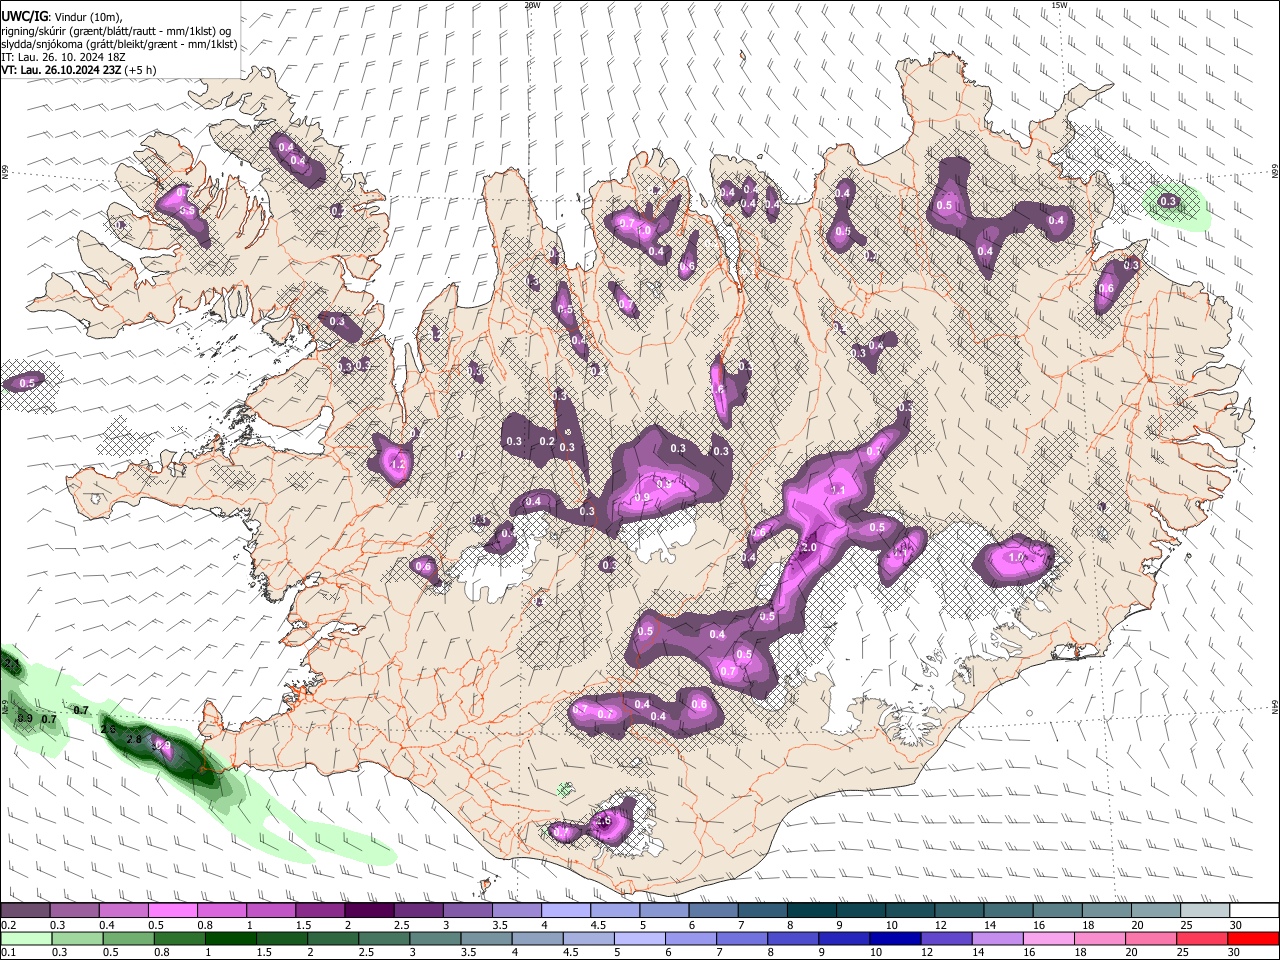
Task: Click the '15W' longitude label at top
Action: tap(1059, 5)
